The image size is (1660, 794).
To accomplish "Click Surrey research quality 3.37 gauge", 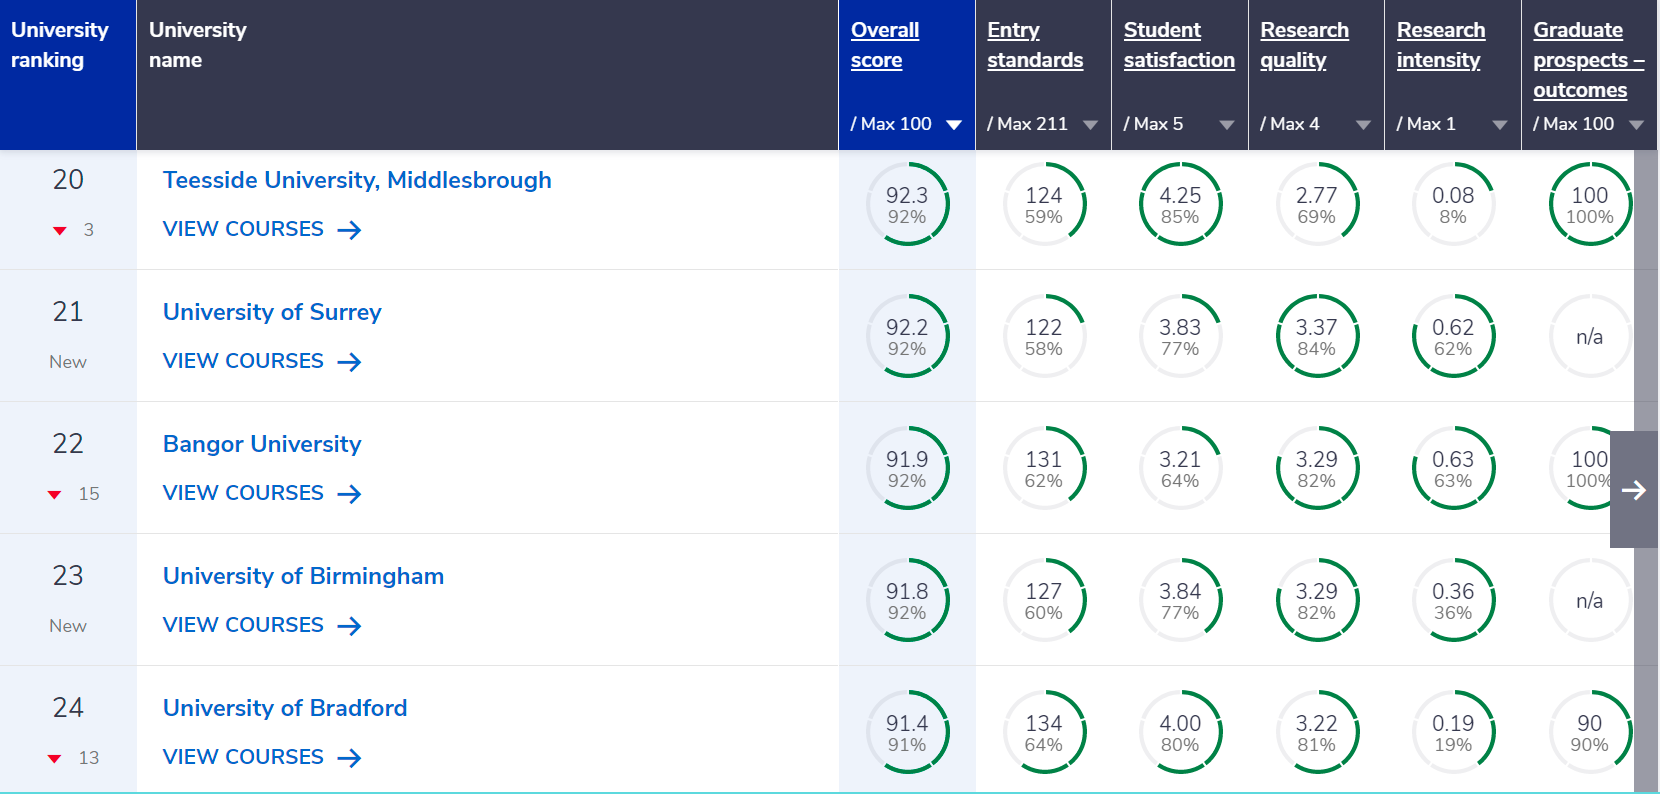I will [1316, 336].
